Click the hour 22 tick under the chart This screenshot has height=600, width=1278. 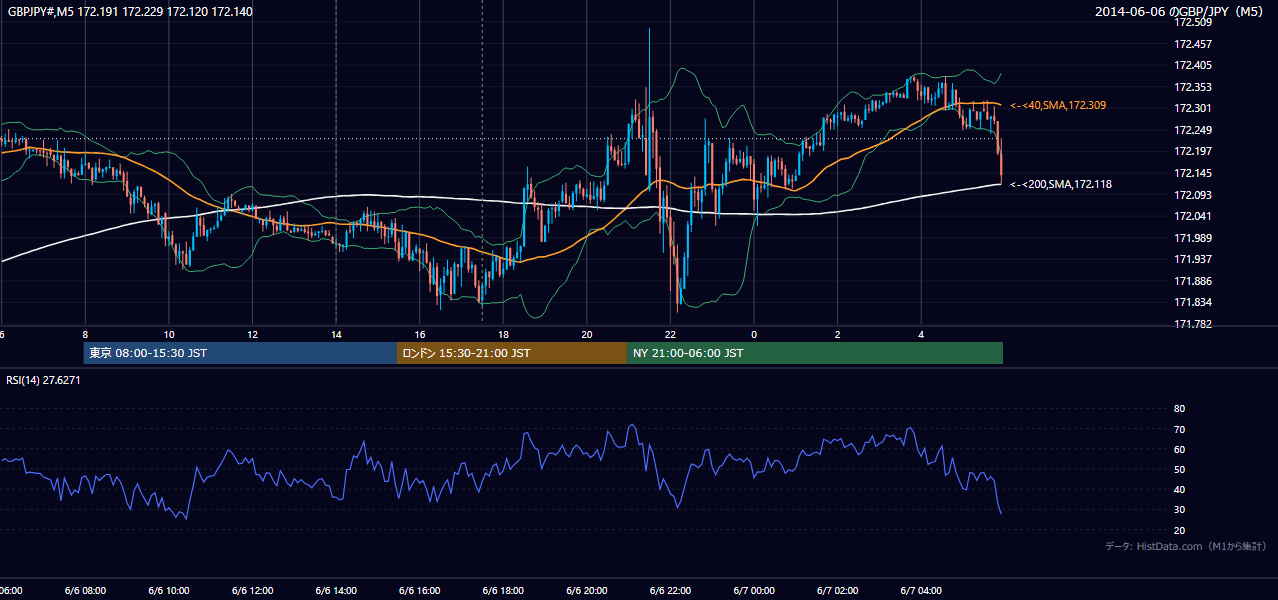(670, 334)
